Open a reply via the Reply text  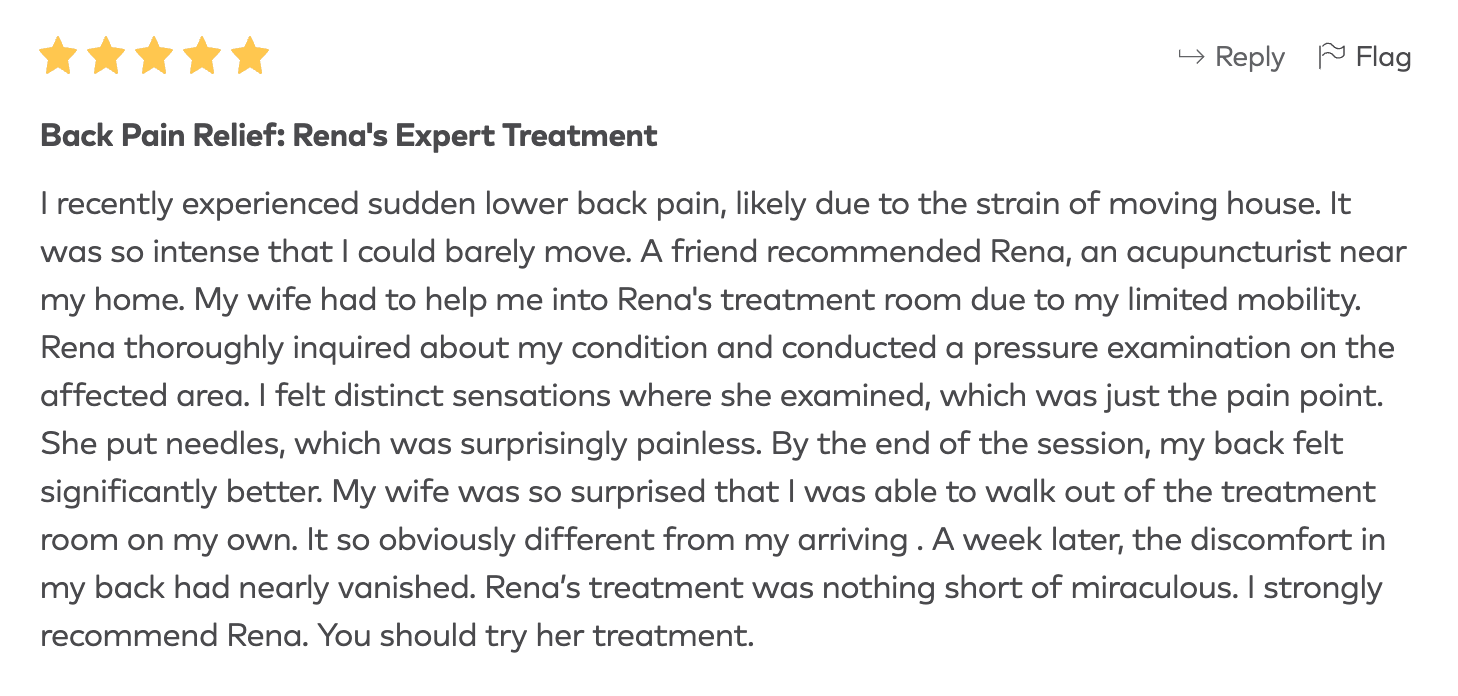click(1249, 58)
